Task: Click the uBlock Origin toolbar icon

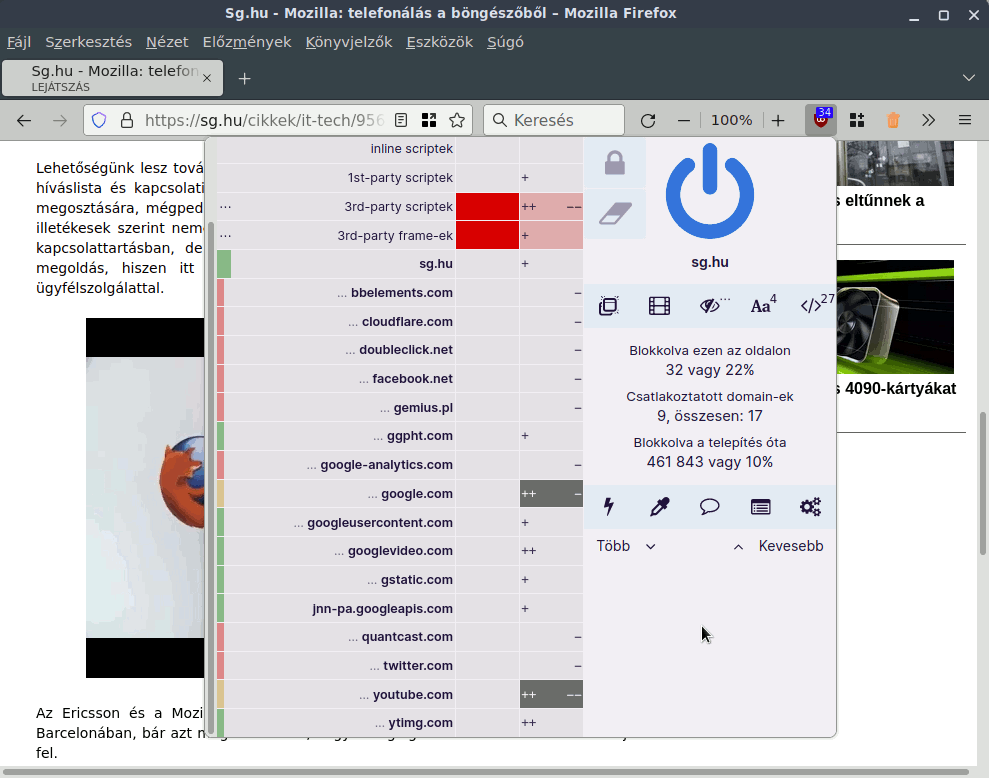Action: 821,120
